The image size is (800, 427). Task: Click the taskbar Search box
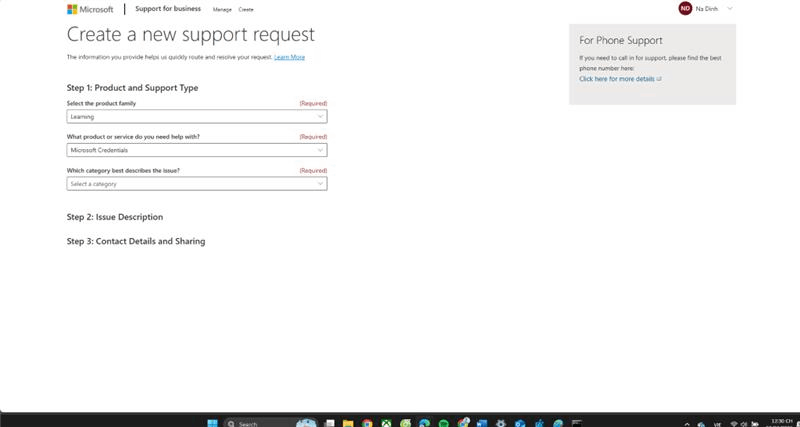pos(270,423)
